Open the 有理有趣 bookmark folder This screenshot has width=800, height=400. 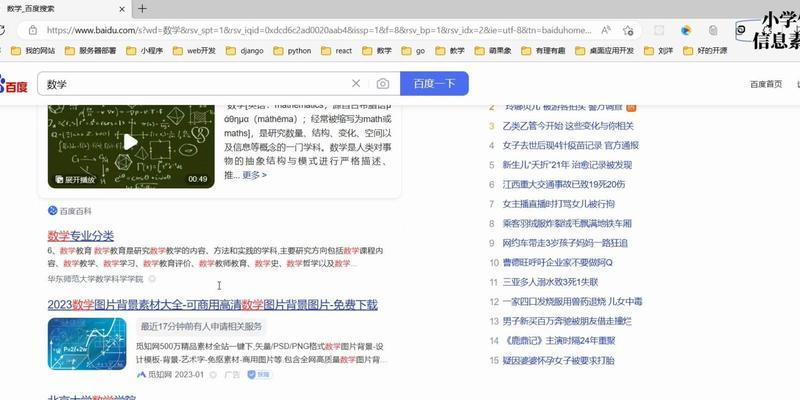544,51
